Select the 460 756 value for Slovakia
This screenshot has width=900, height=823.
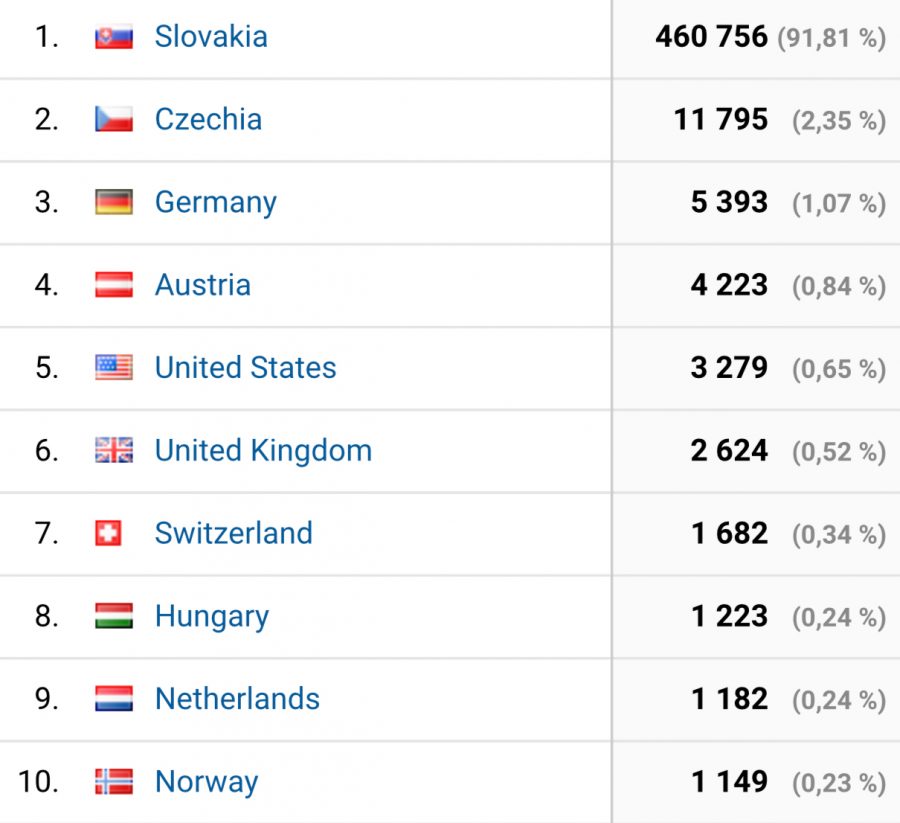(x=711, y=37)
